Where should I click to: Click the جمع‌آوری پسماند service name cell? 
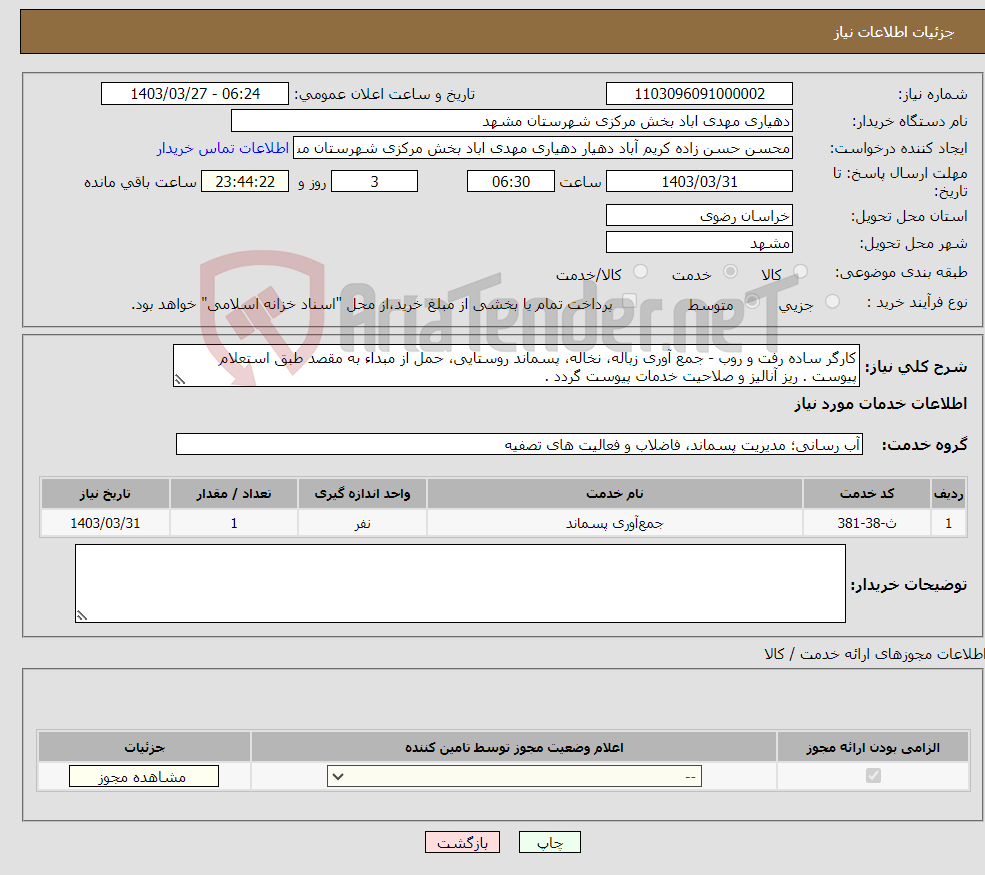[614, 523]
